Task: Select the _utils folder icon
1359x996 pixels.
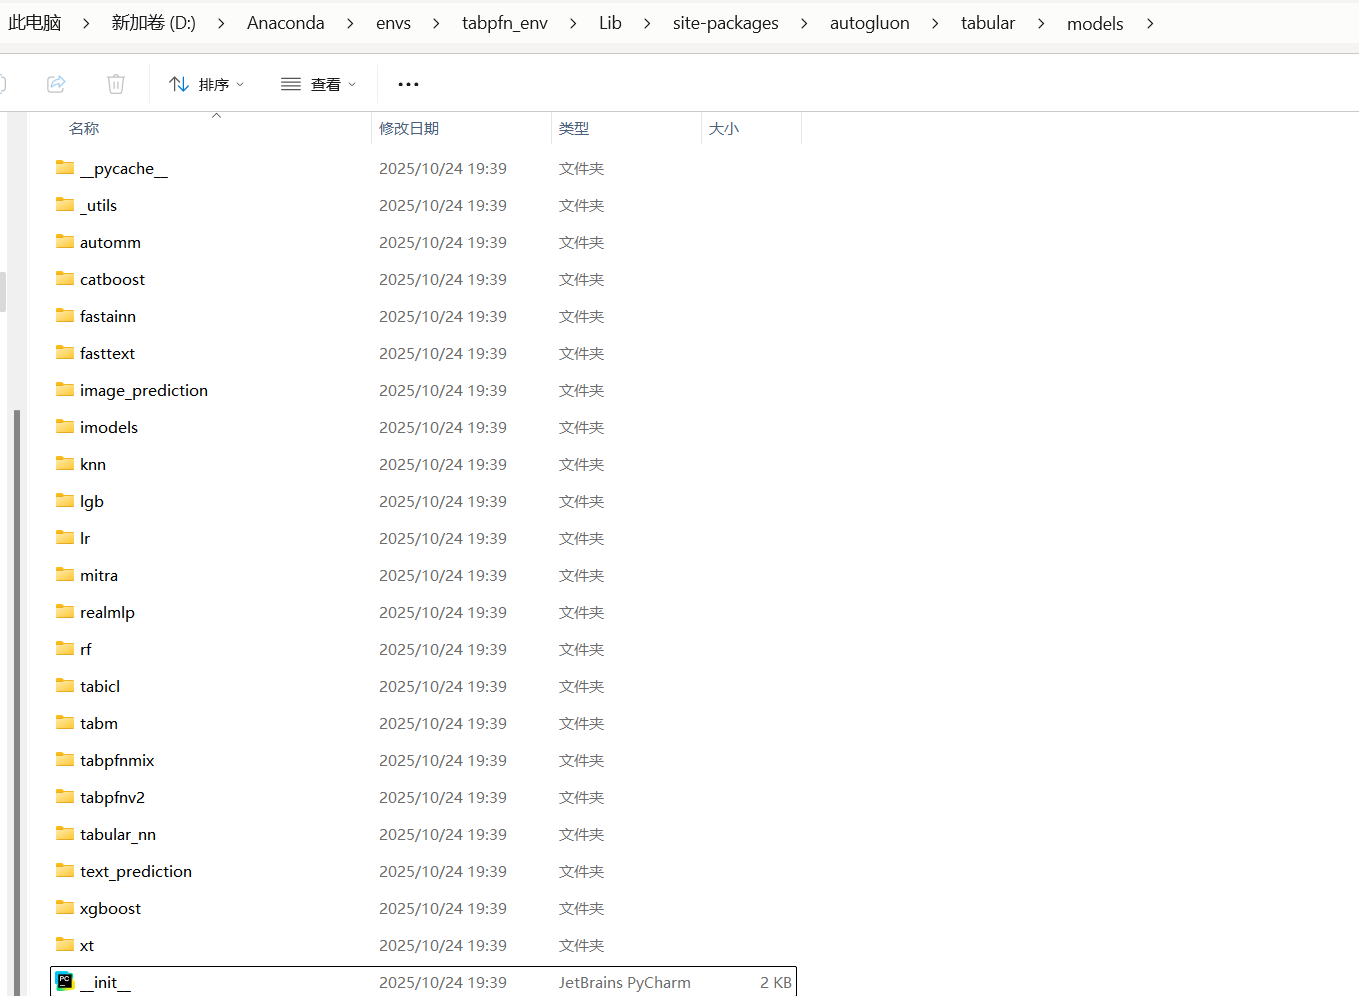Action: tap(65, 204)
